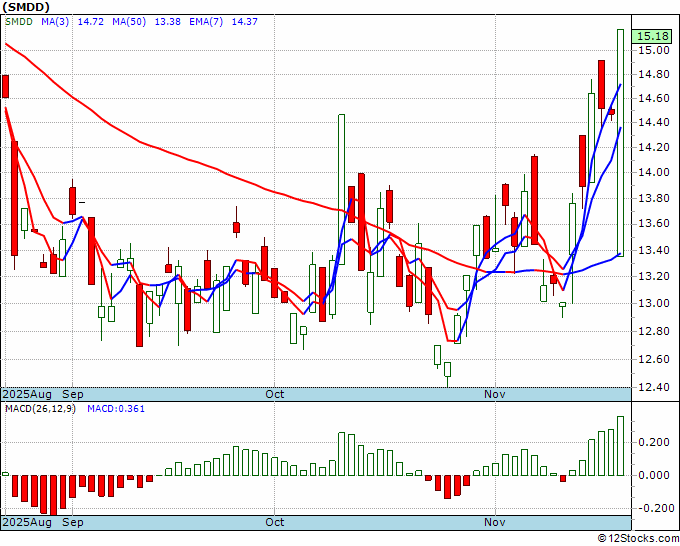680x546 pixels.
Task: Click the tall green candle spiking to 14.45 in October
Action: tap(341, 189)
